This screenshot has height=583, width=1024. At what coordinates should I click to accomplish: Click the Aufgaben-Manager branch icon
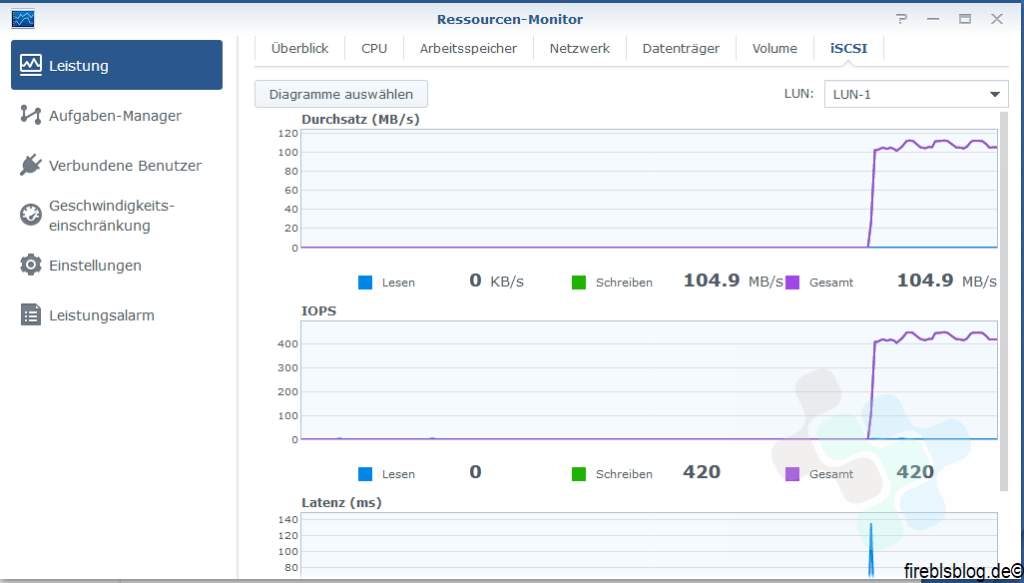(31, 115)
